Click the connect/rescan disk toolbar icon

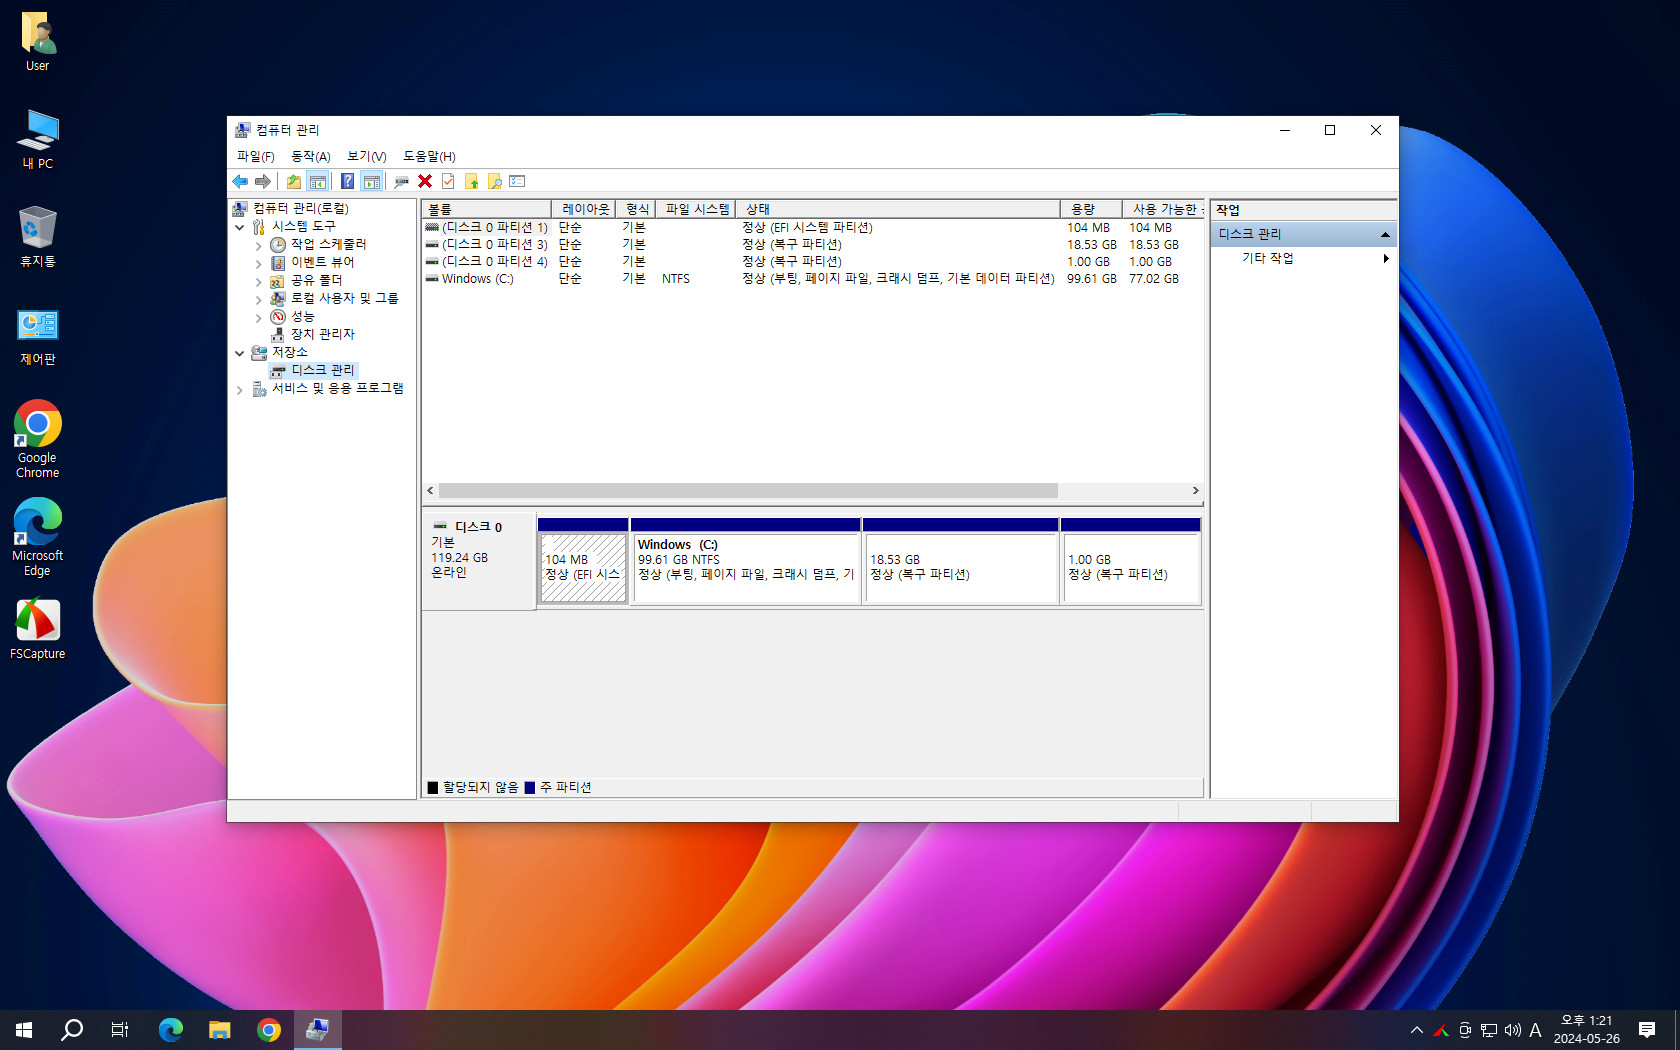click(401, 181)
